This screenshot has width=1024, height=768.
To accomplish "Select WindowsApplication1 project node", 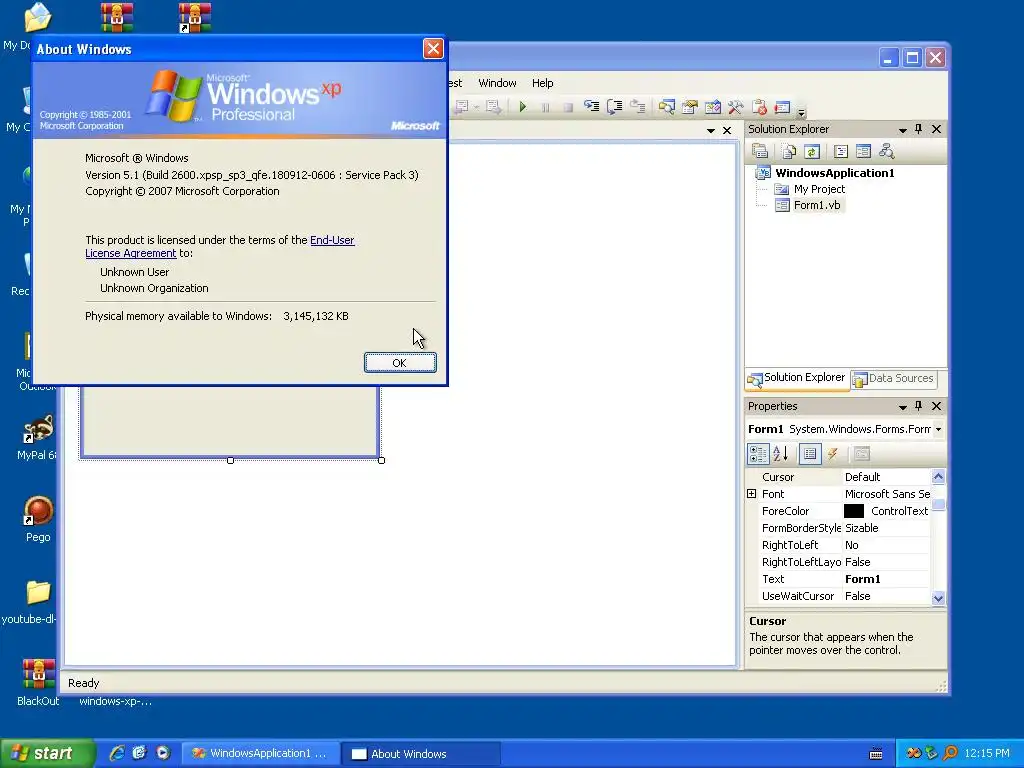I will (835, 172).
